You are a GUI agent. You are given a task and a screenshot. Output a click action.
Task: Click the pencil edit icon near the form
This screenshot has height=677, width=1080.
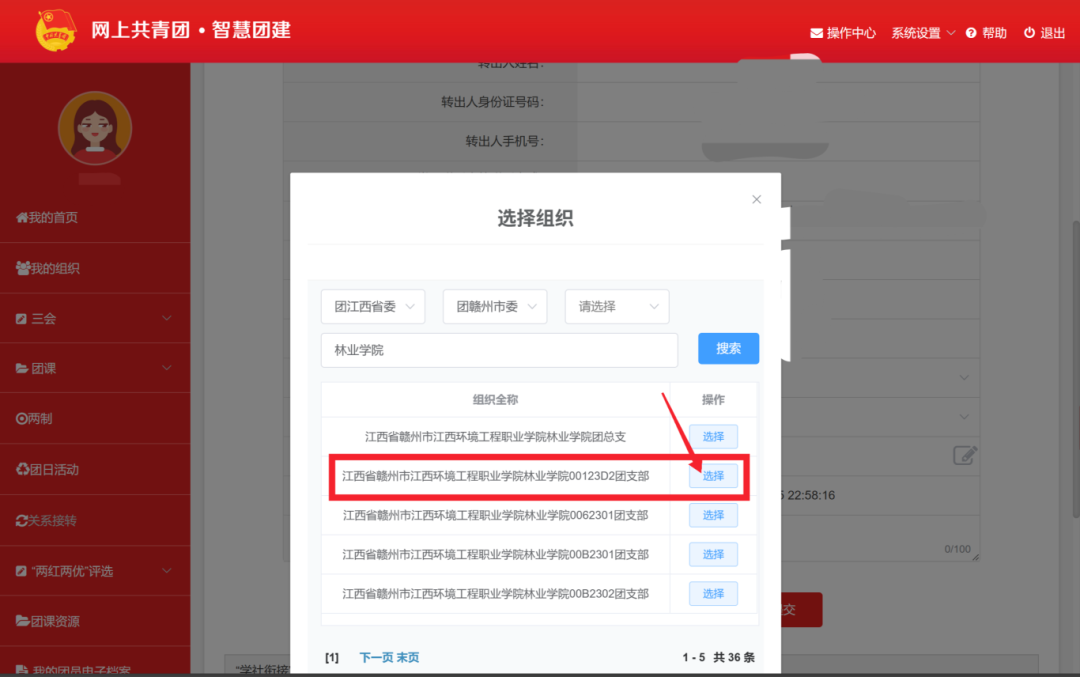964,455
